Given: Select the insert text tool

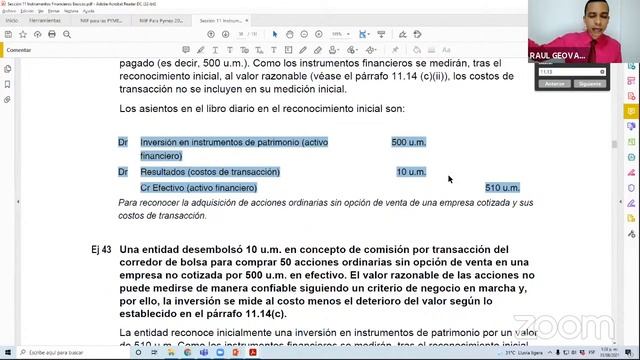Looking at the screenshot, I should pos(259,50).
